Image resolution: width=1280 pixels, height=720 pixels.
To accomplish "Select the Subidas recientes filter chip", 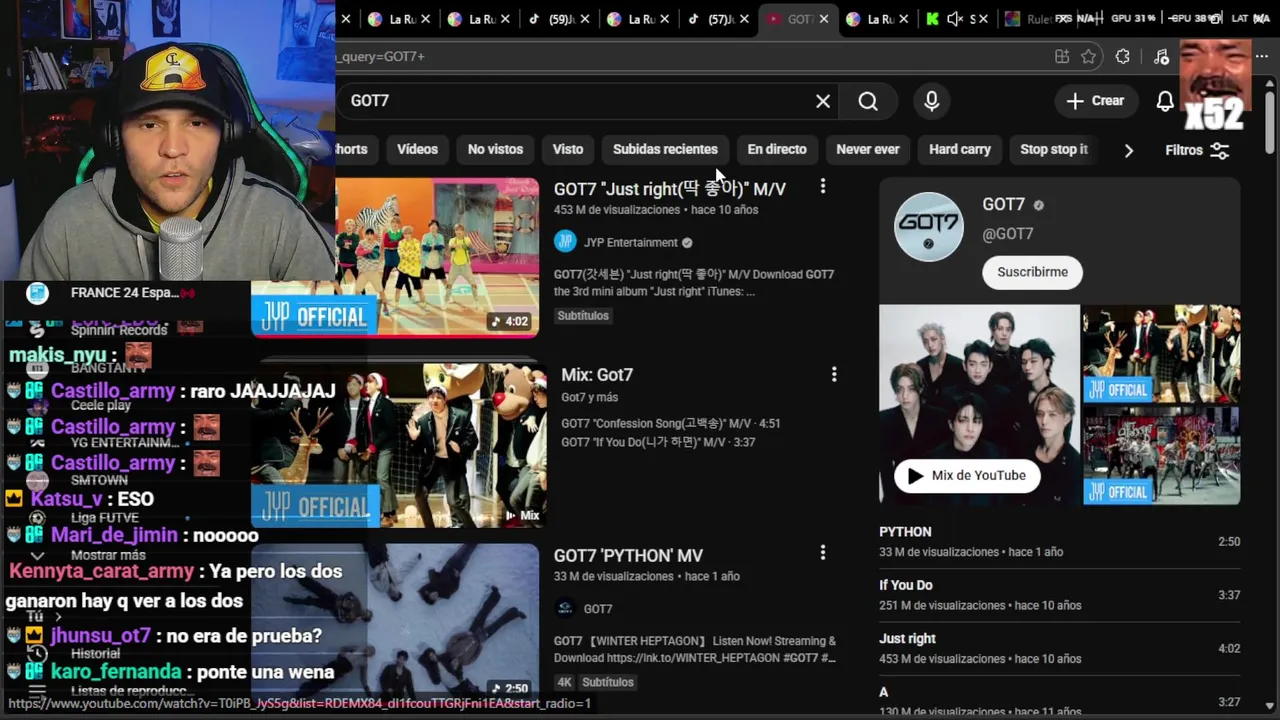I will (x=665, y=149).
